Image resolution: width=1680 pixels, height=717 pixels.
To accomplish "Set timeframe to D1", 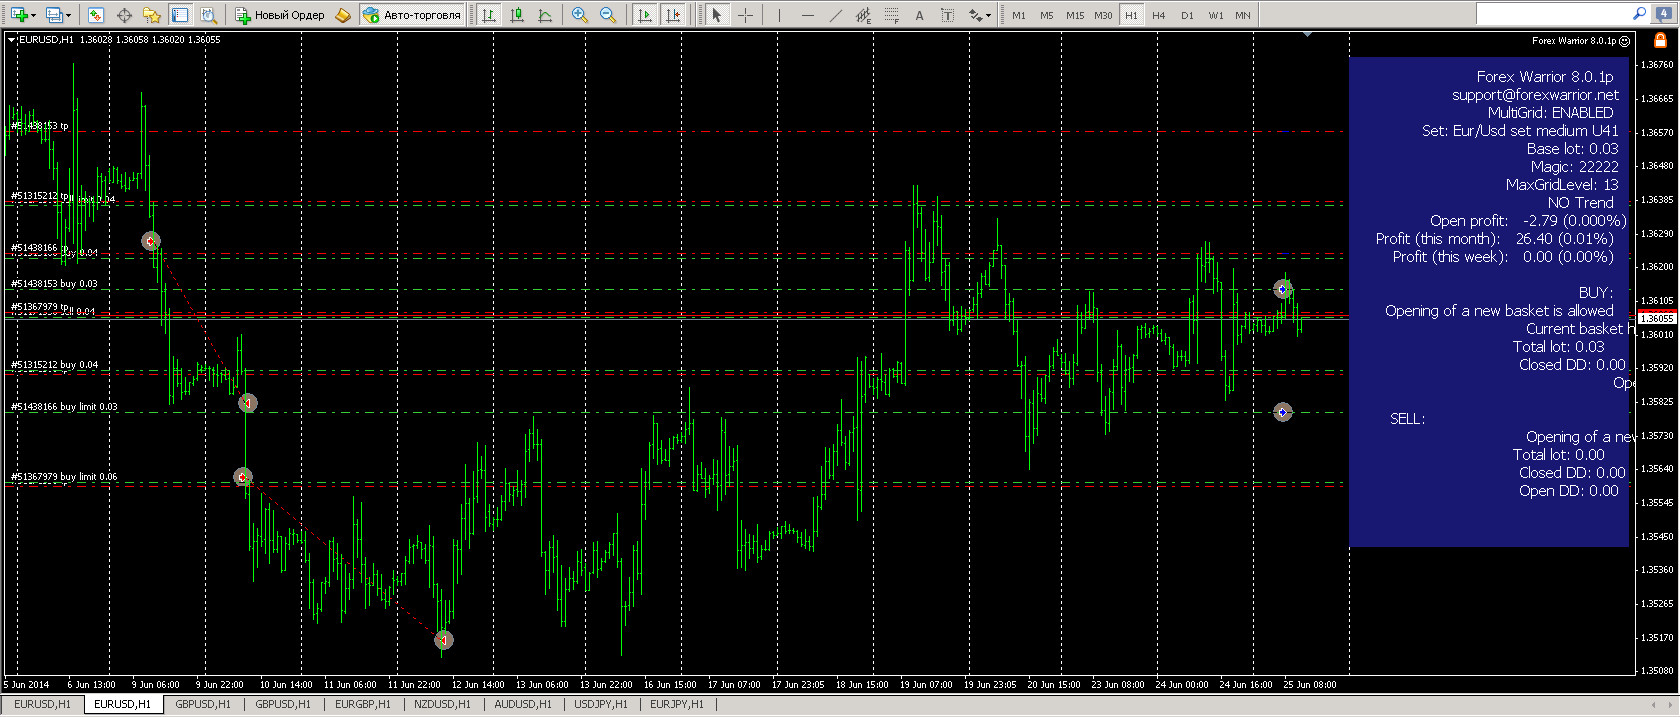I will [1187, 15].
